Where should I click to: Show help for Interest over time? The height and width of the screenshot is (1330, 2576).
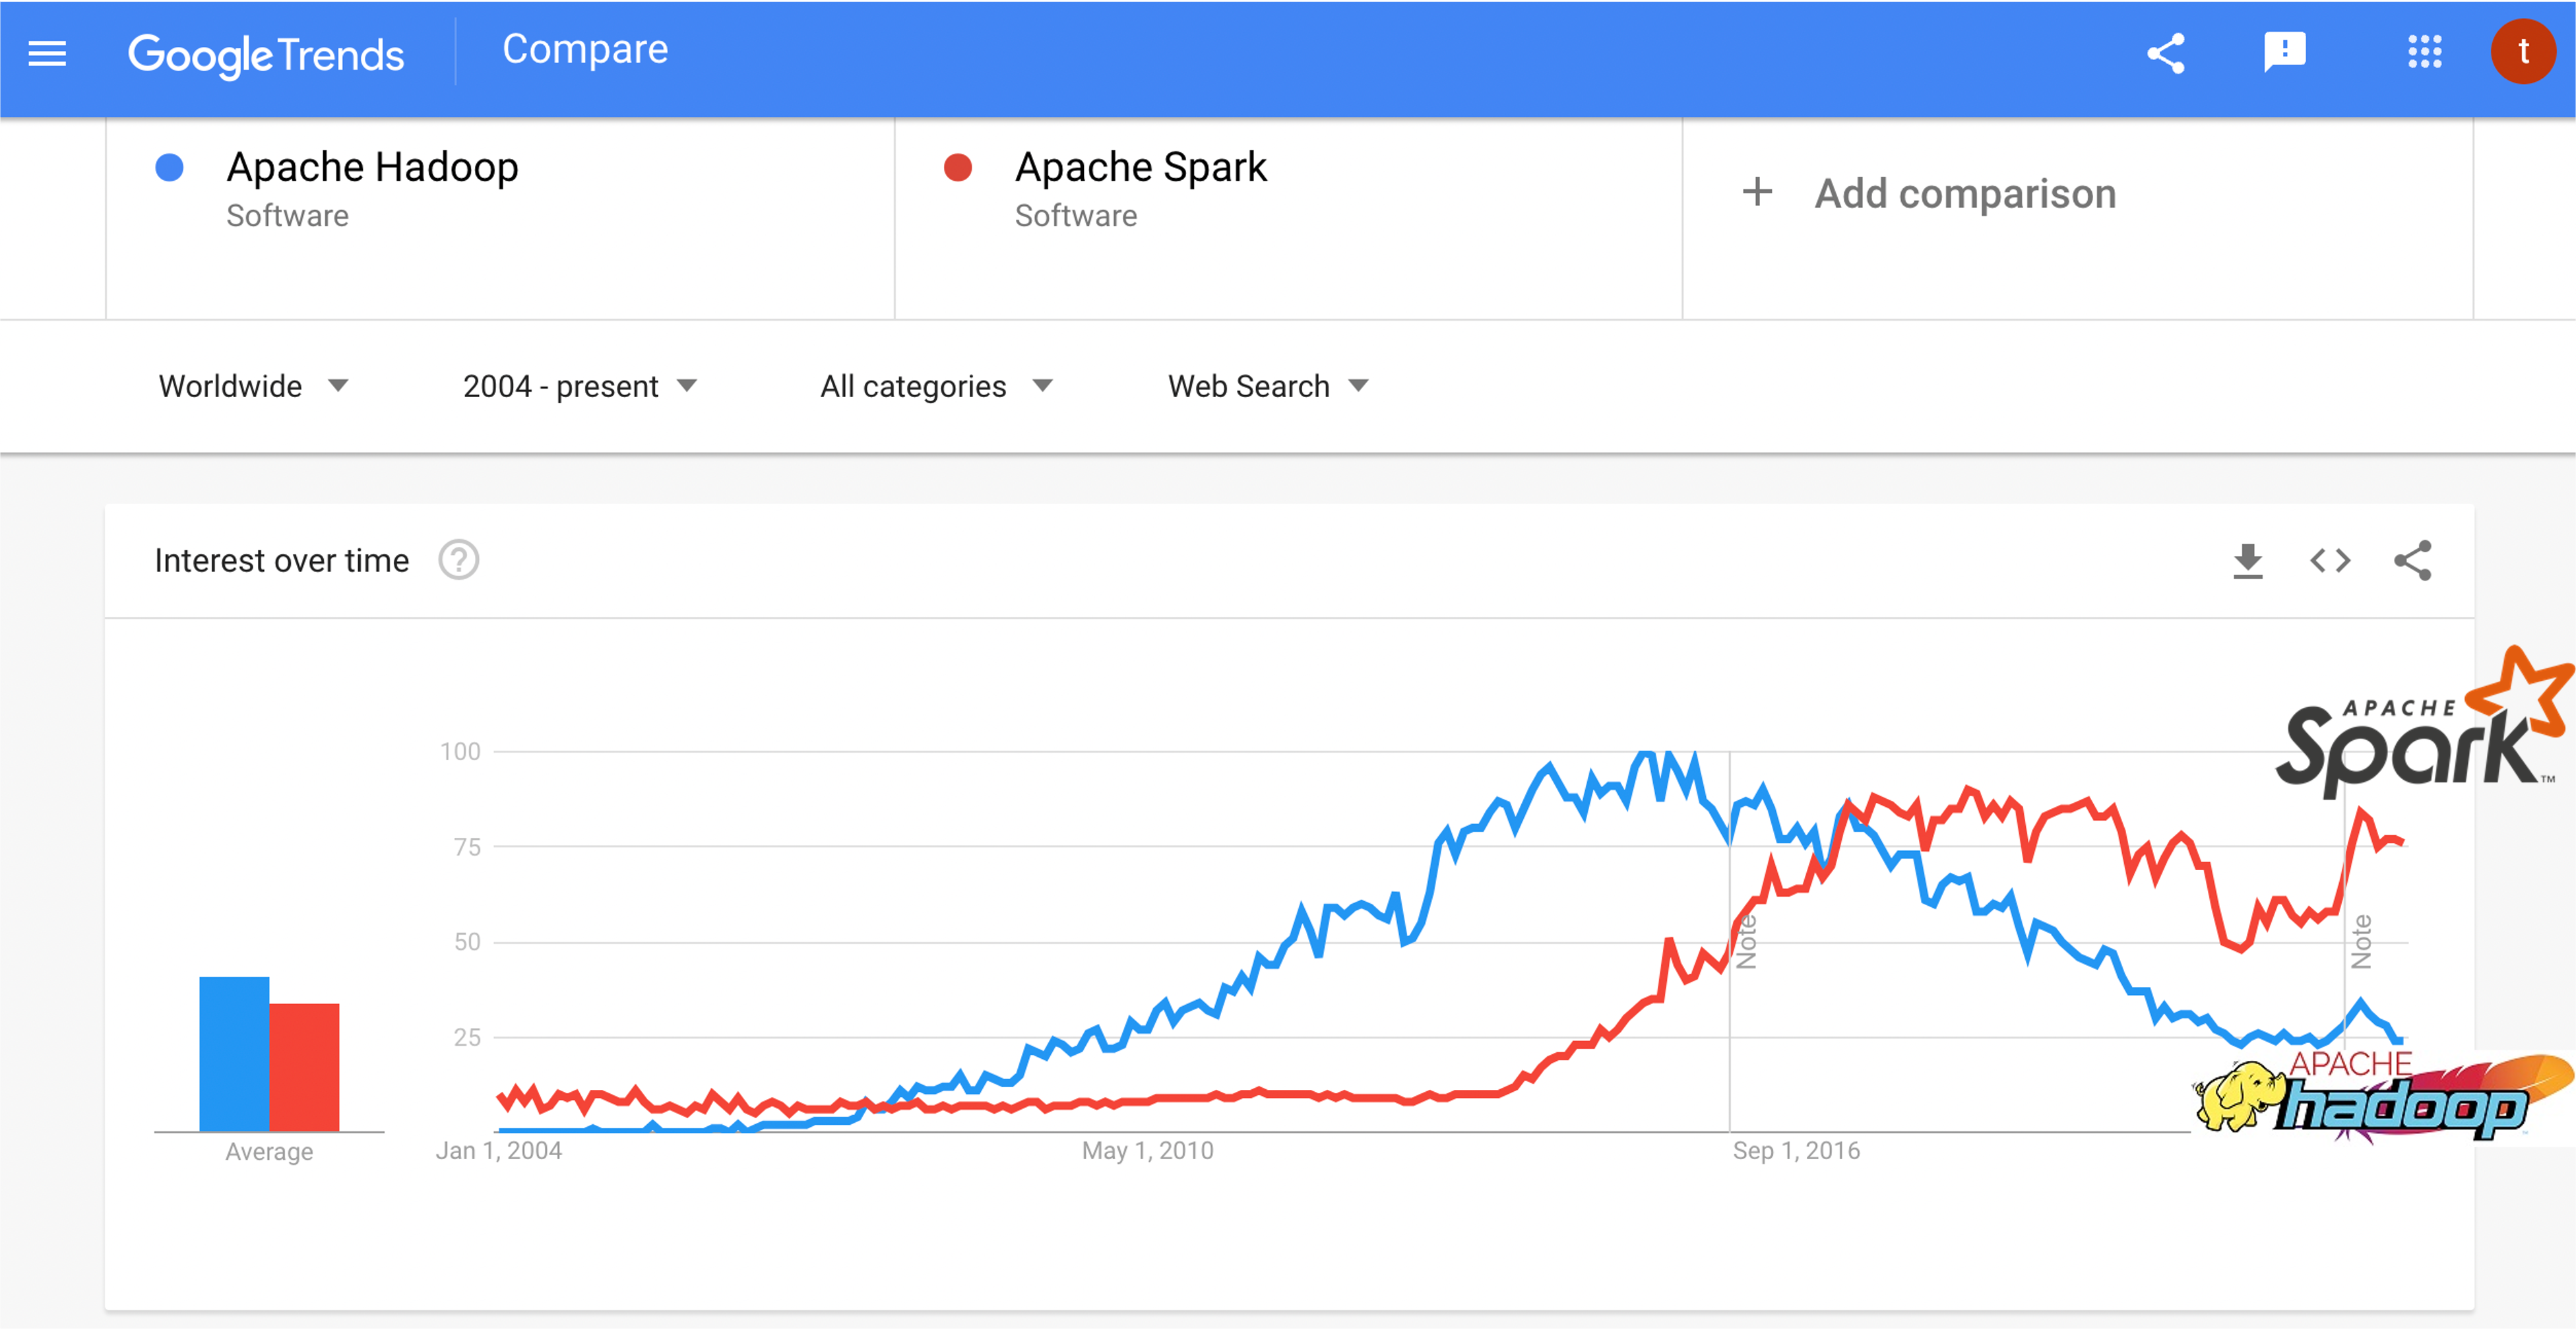click(x=459, y=561)
